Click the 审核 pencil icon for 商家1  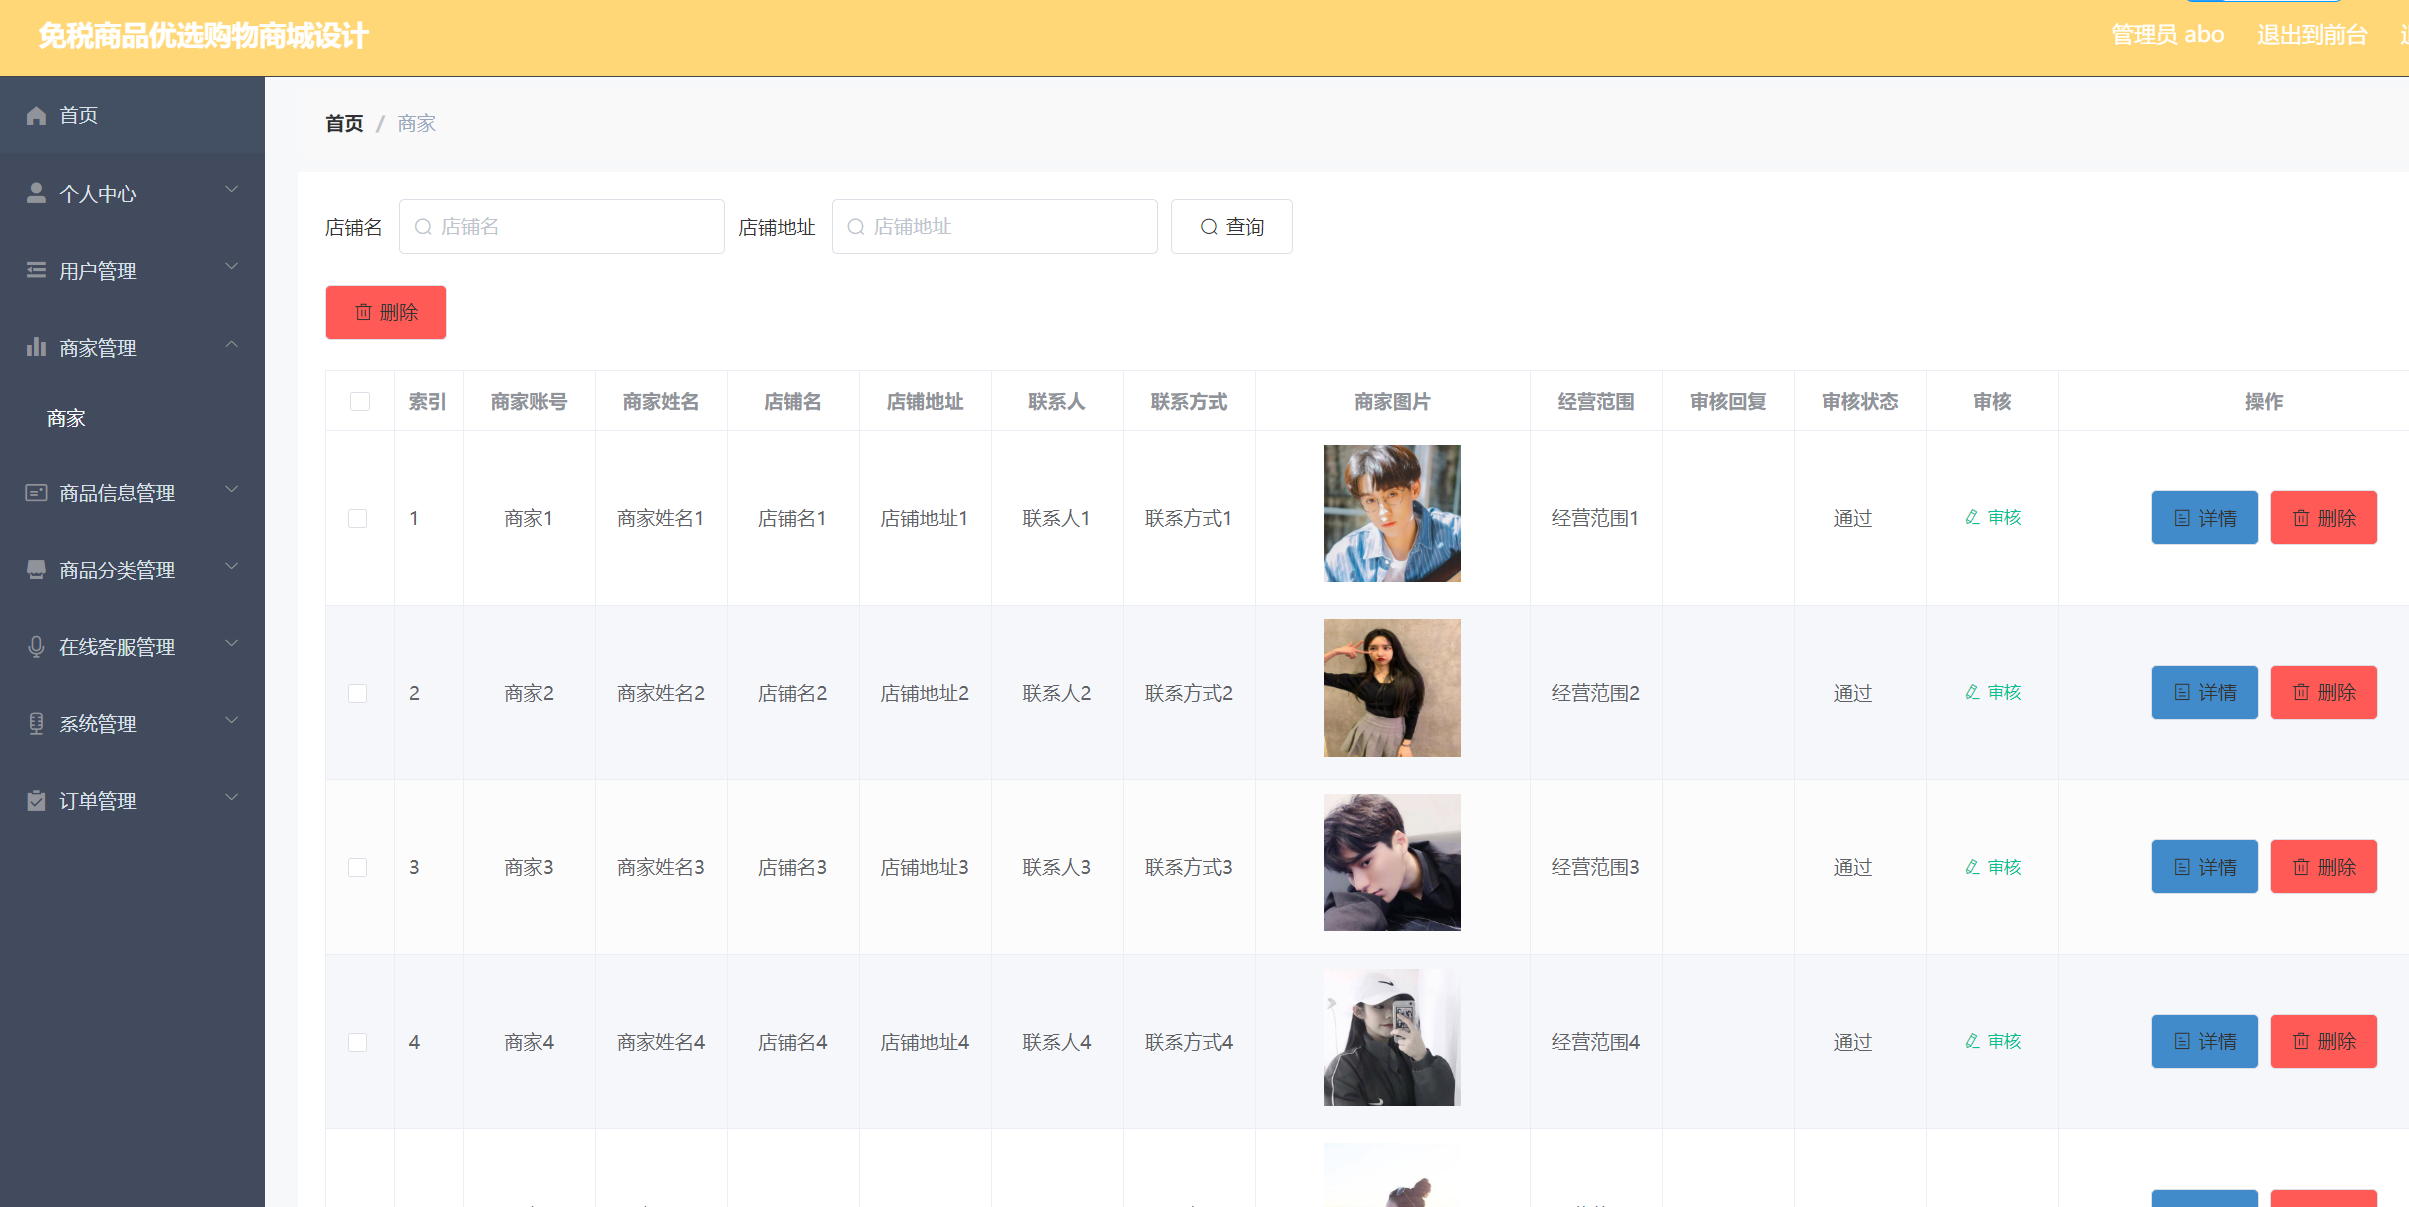click(x=1972, y=517)
